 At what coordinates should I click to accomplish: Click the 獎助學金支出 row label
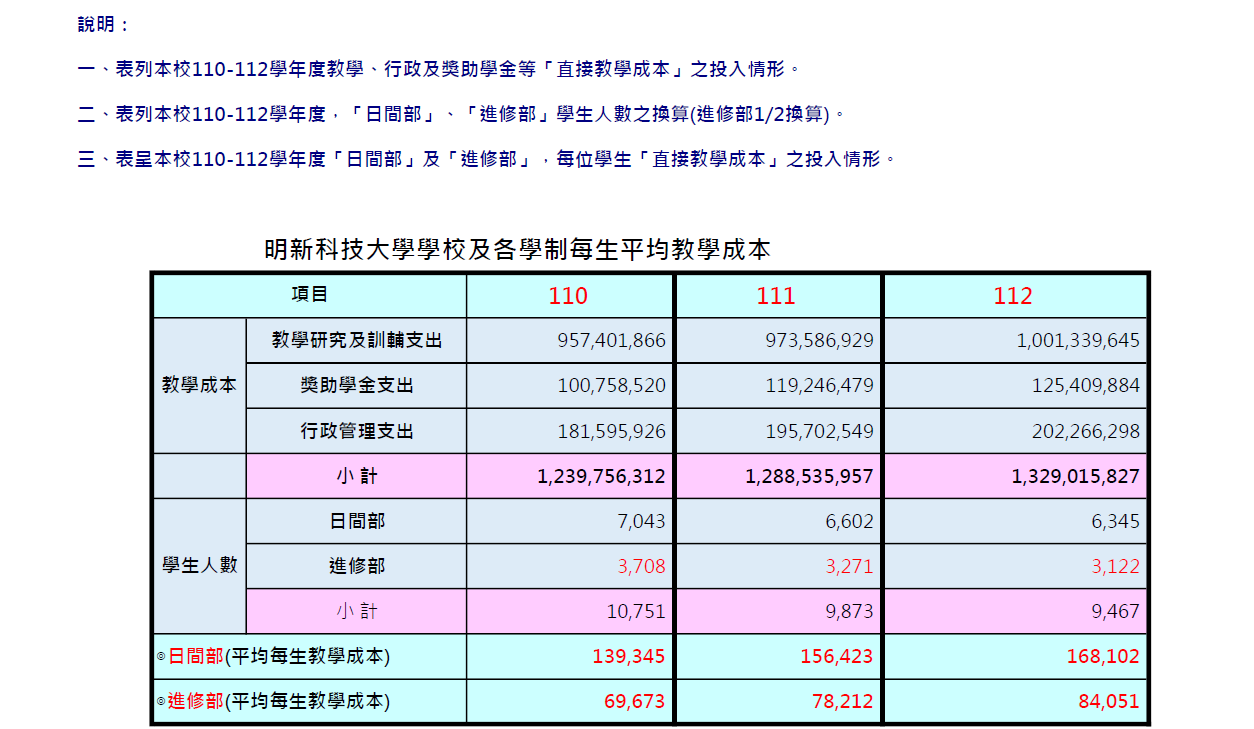click(357, 385)
